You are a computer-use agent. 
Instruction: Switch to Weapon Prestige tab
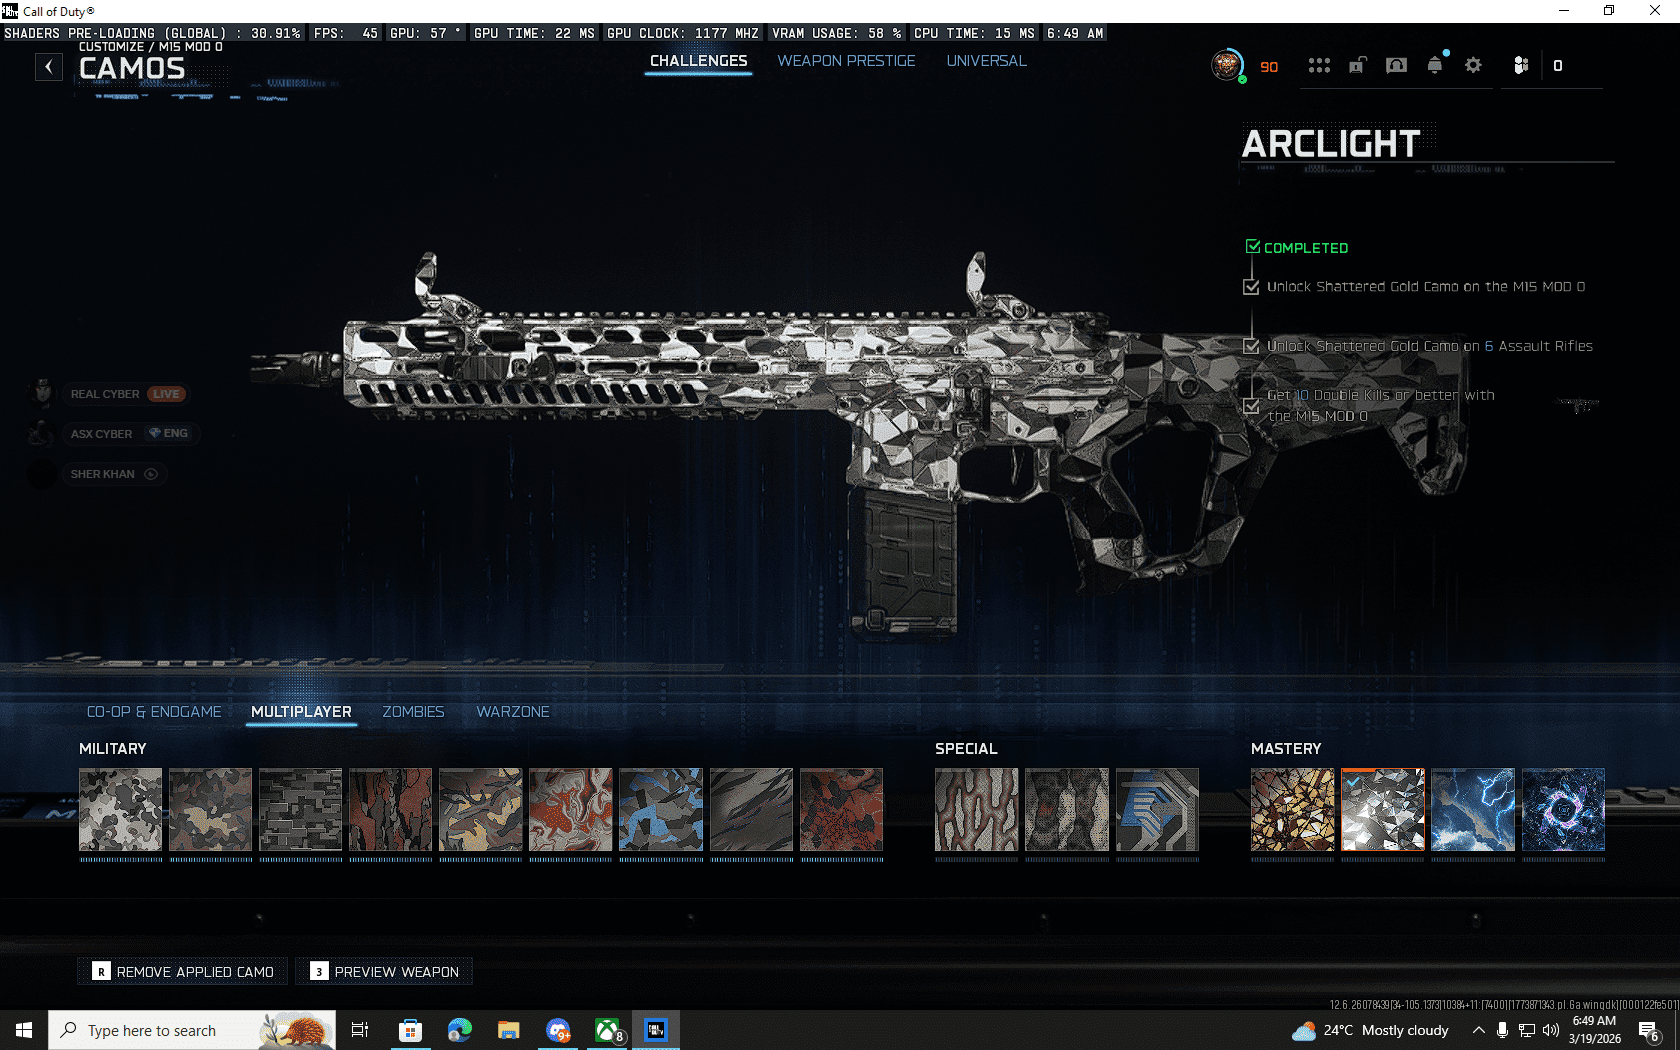[846, 61]
